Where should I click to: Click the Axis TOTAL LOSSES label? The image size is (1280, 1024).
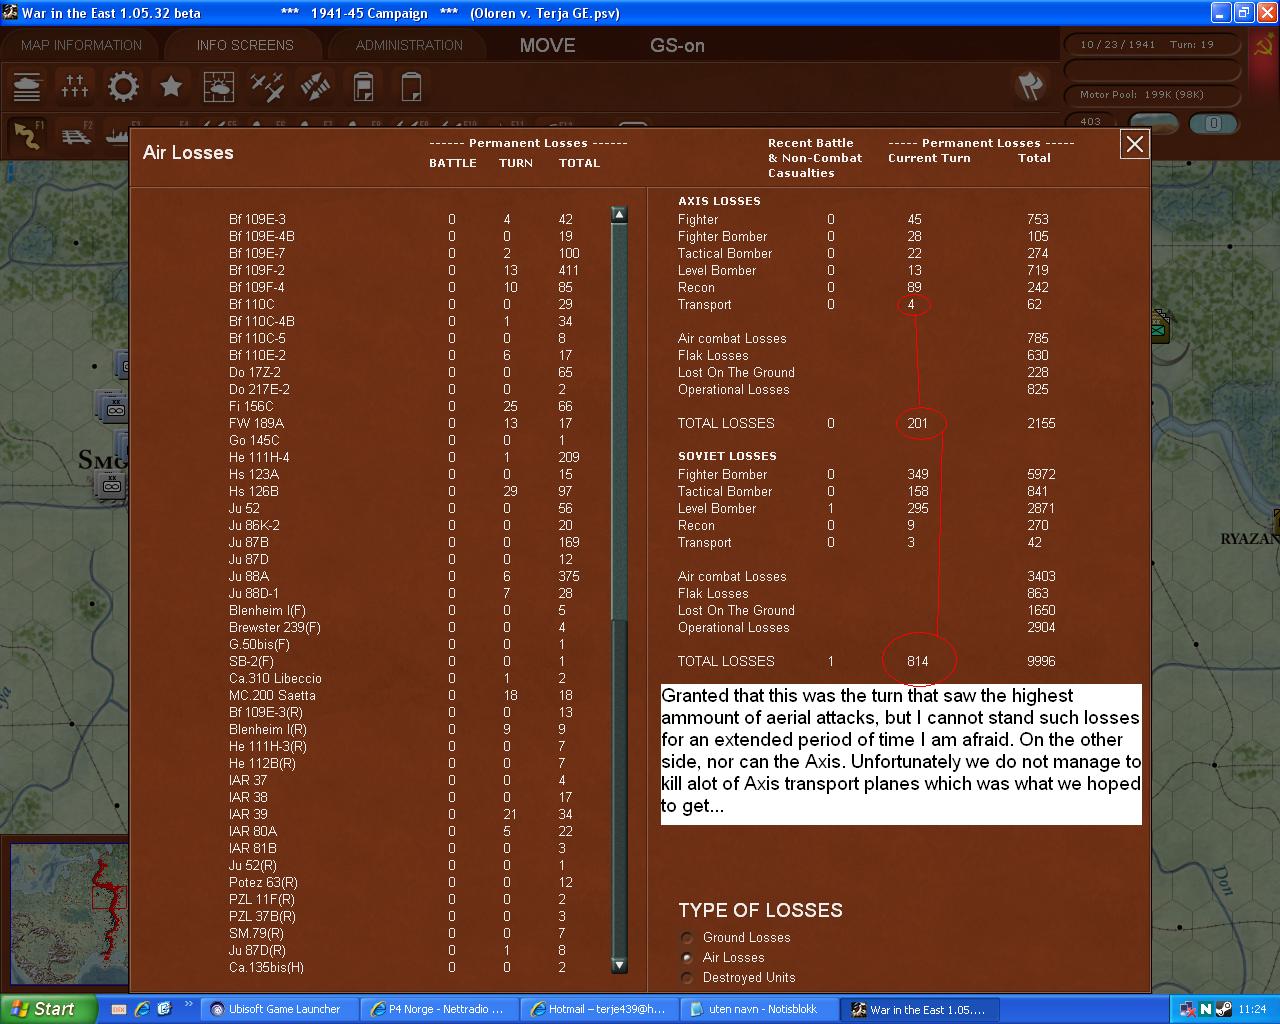point(726,423)
